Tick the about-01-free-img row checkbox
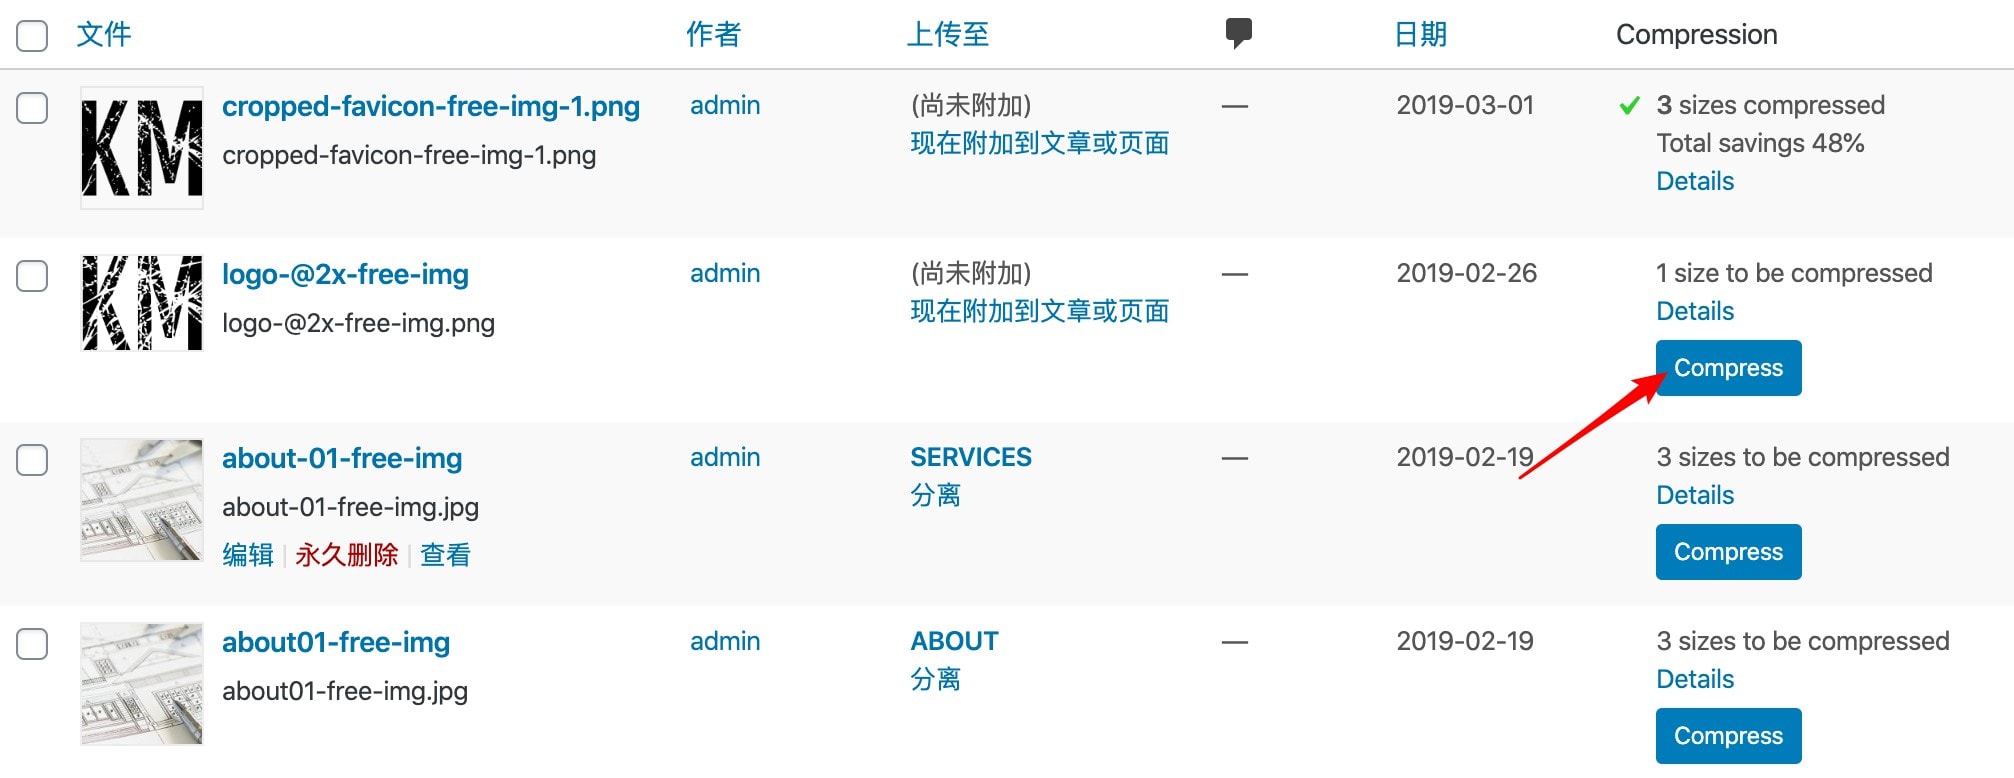The width and height of the screenshot is (2014, 778). pos(32,460)
